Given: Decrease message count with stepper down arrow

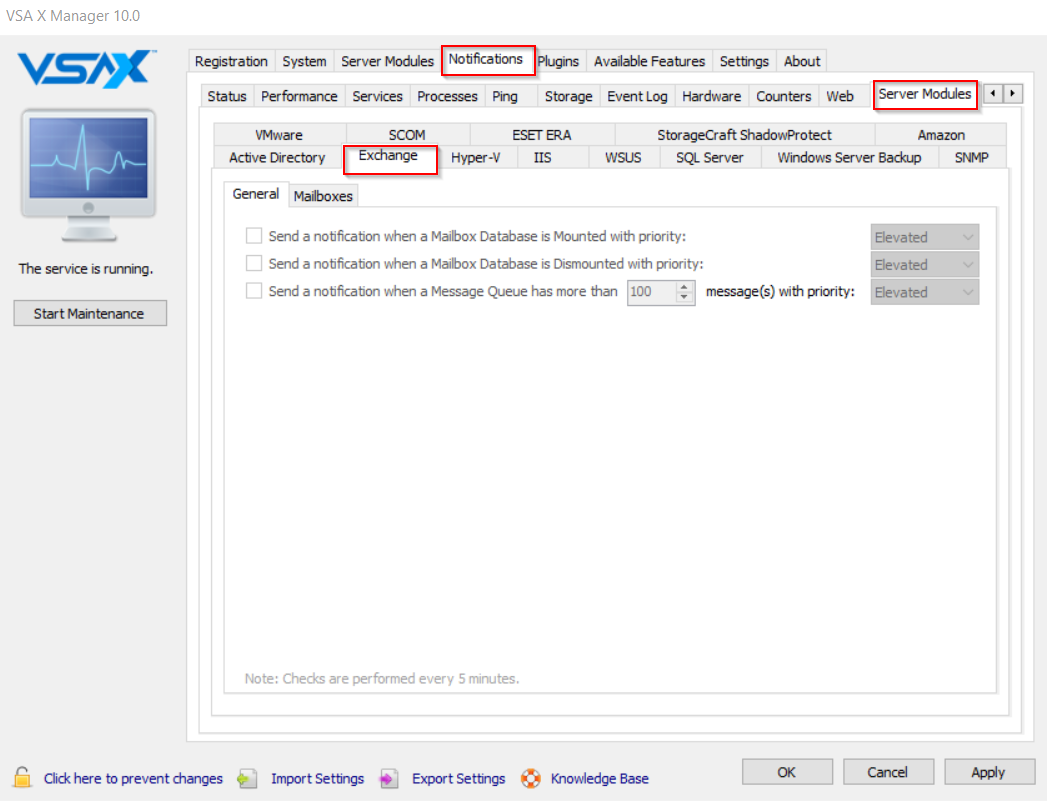Looking at the screenshot, I should tap(684, 297).
